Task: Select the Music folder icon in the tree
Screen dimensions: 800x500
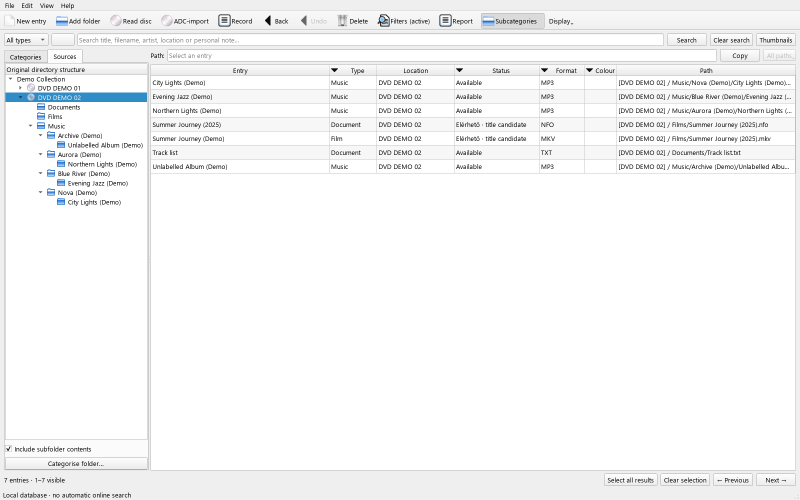Action: (41, 126)
